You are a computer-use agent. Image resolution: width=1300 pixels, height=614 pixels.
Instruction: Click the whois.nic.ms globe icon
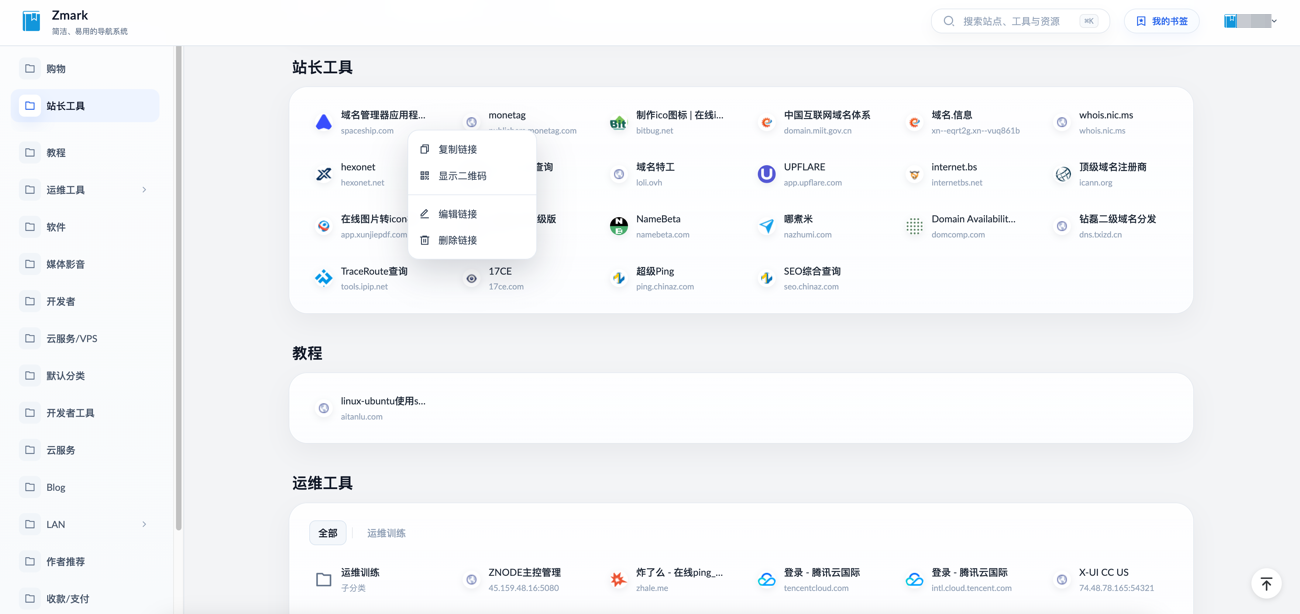(1062, 122)
